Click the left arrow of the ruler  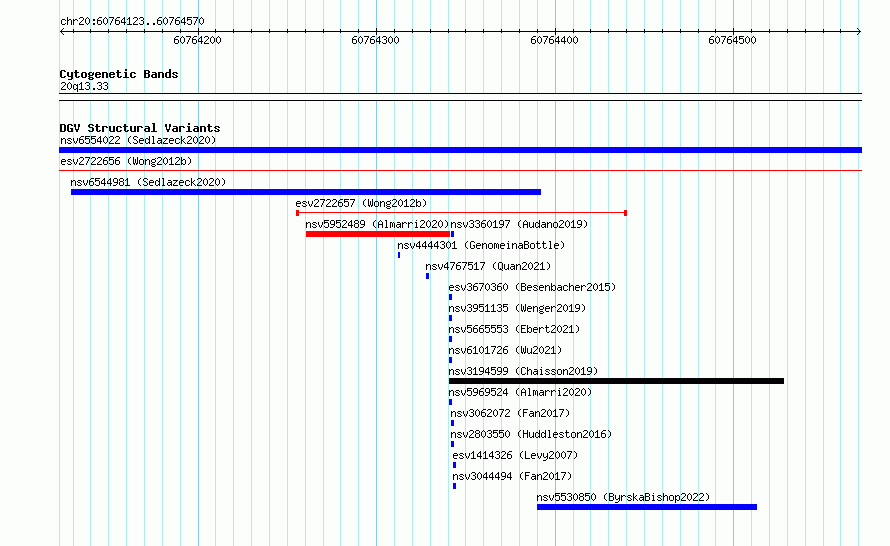click(x=62, y=32)
